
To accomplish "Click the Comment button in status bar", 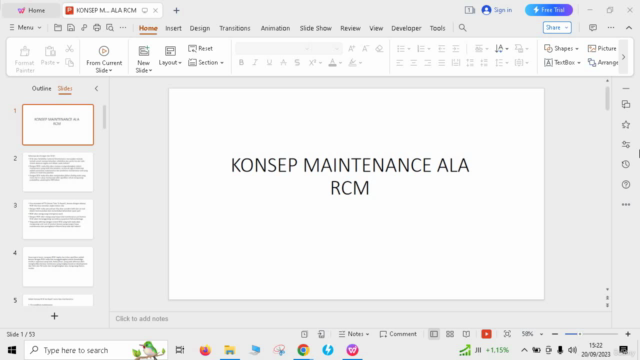I will (398, 334).
